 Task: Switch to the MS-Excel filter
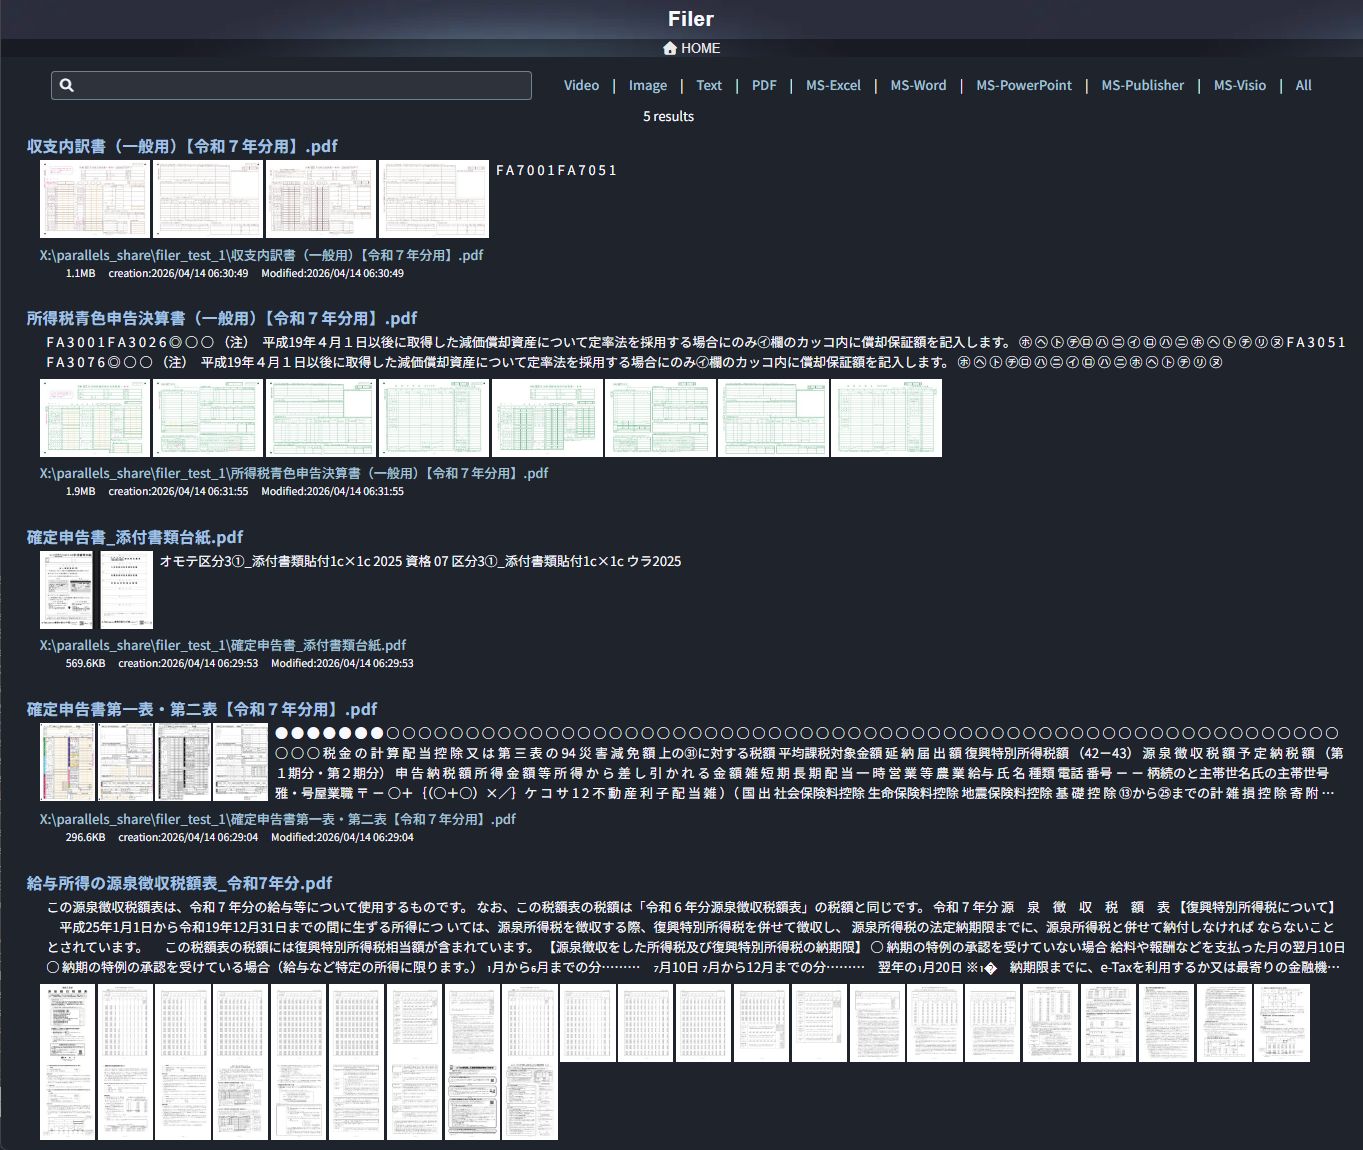point(833,85)
